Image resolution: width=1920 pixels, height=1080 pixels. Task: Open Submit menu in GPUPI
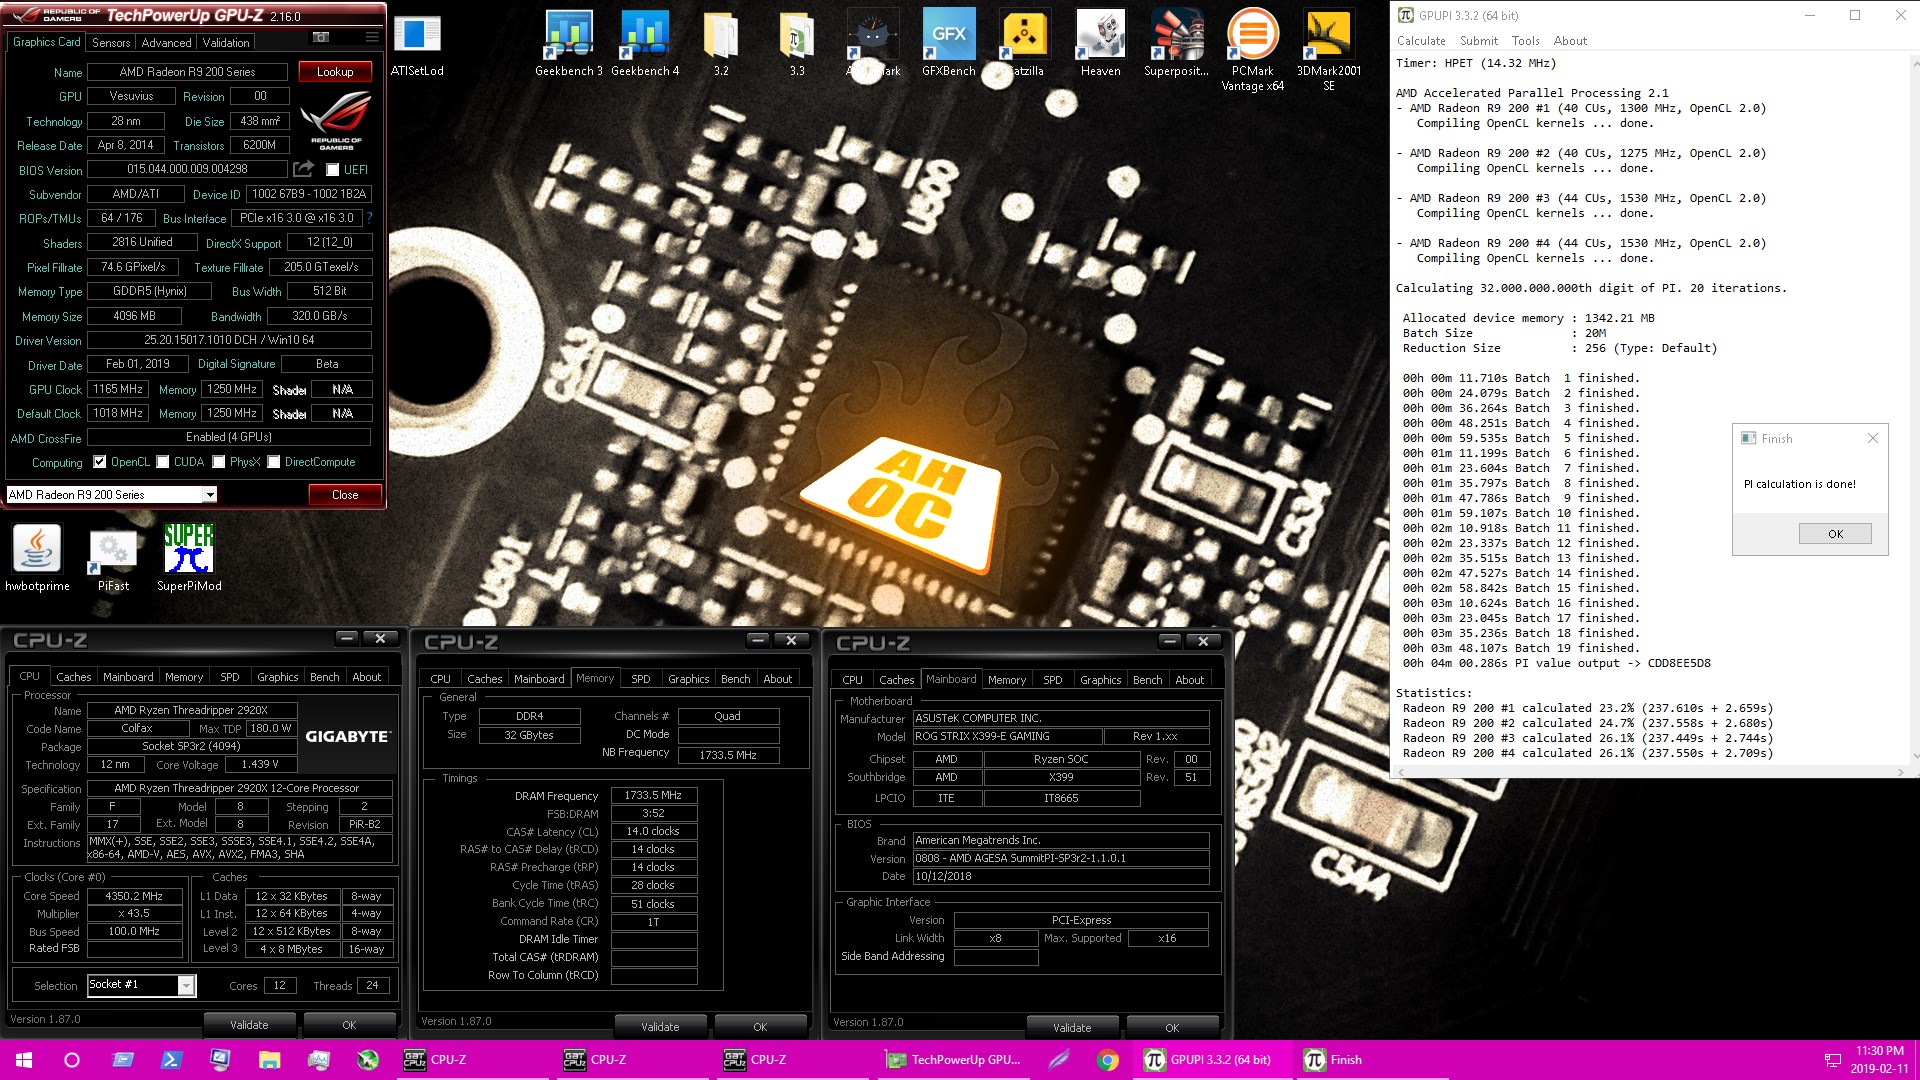point(1478,41)
